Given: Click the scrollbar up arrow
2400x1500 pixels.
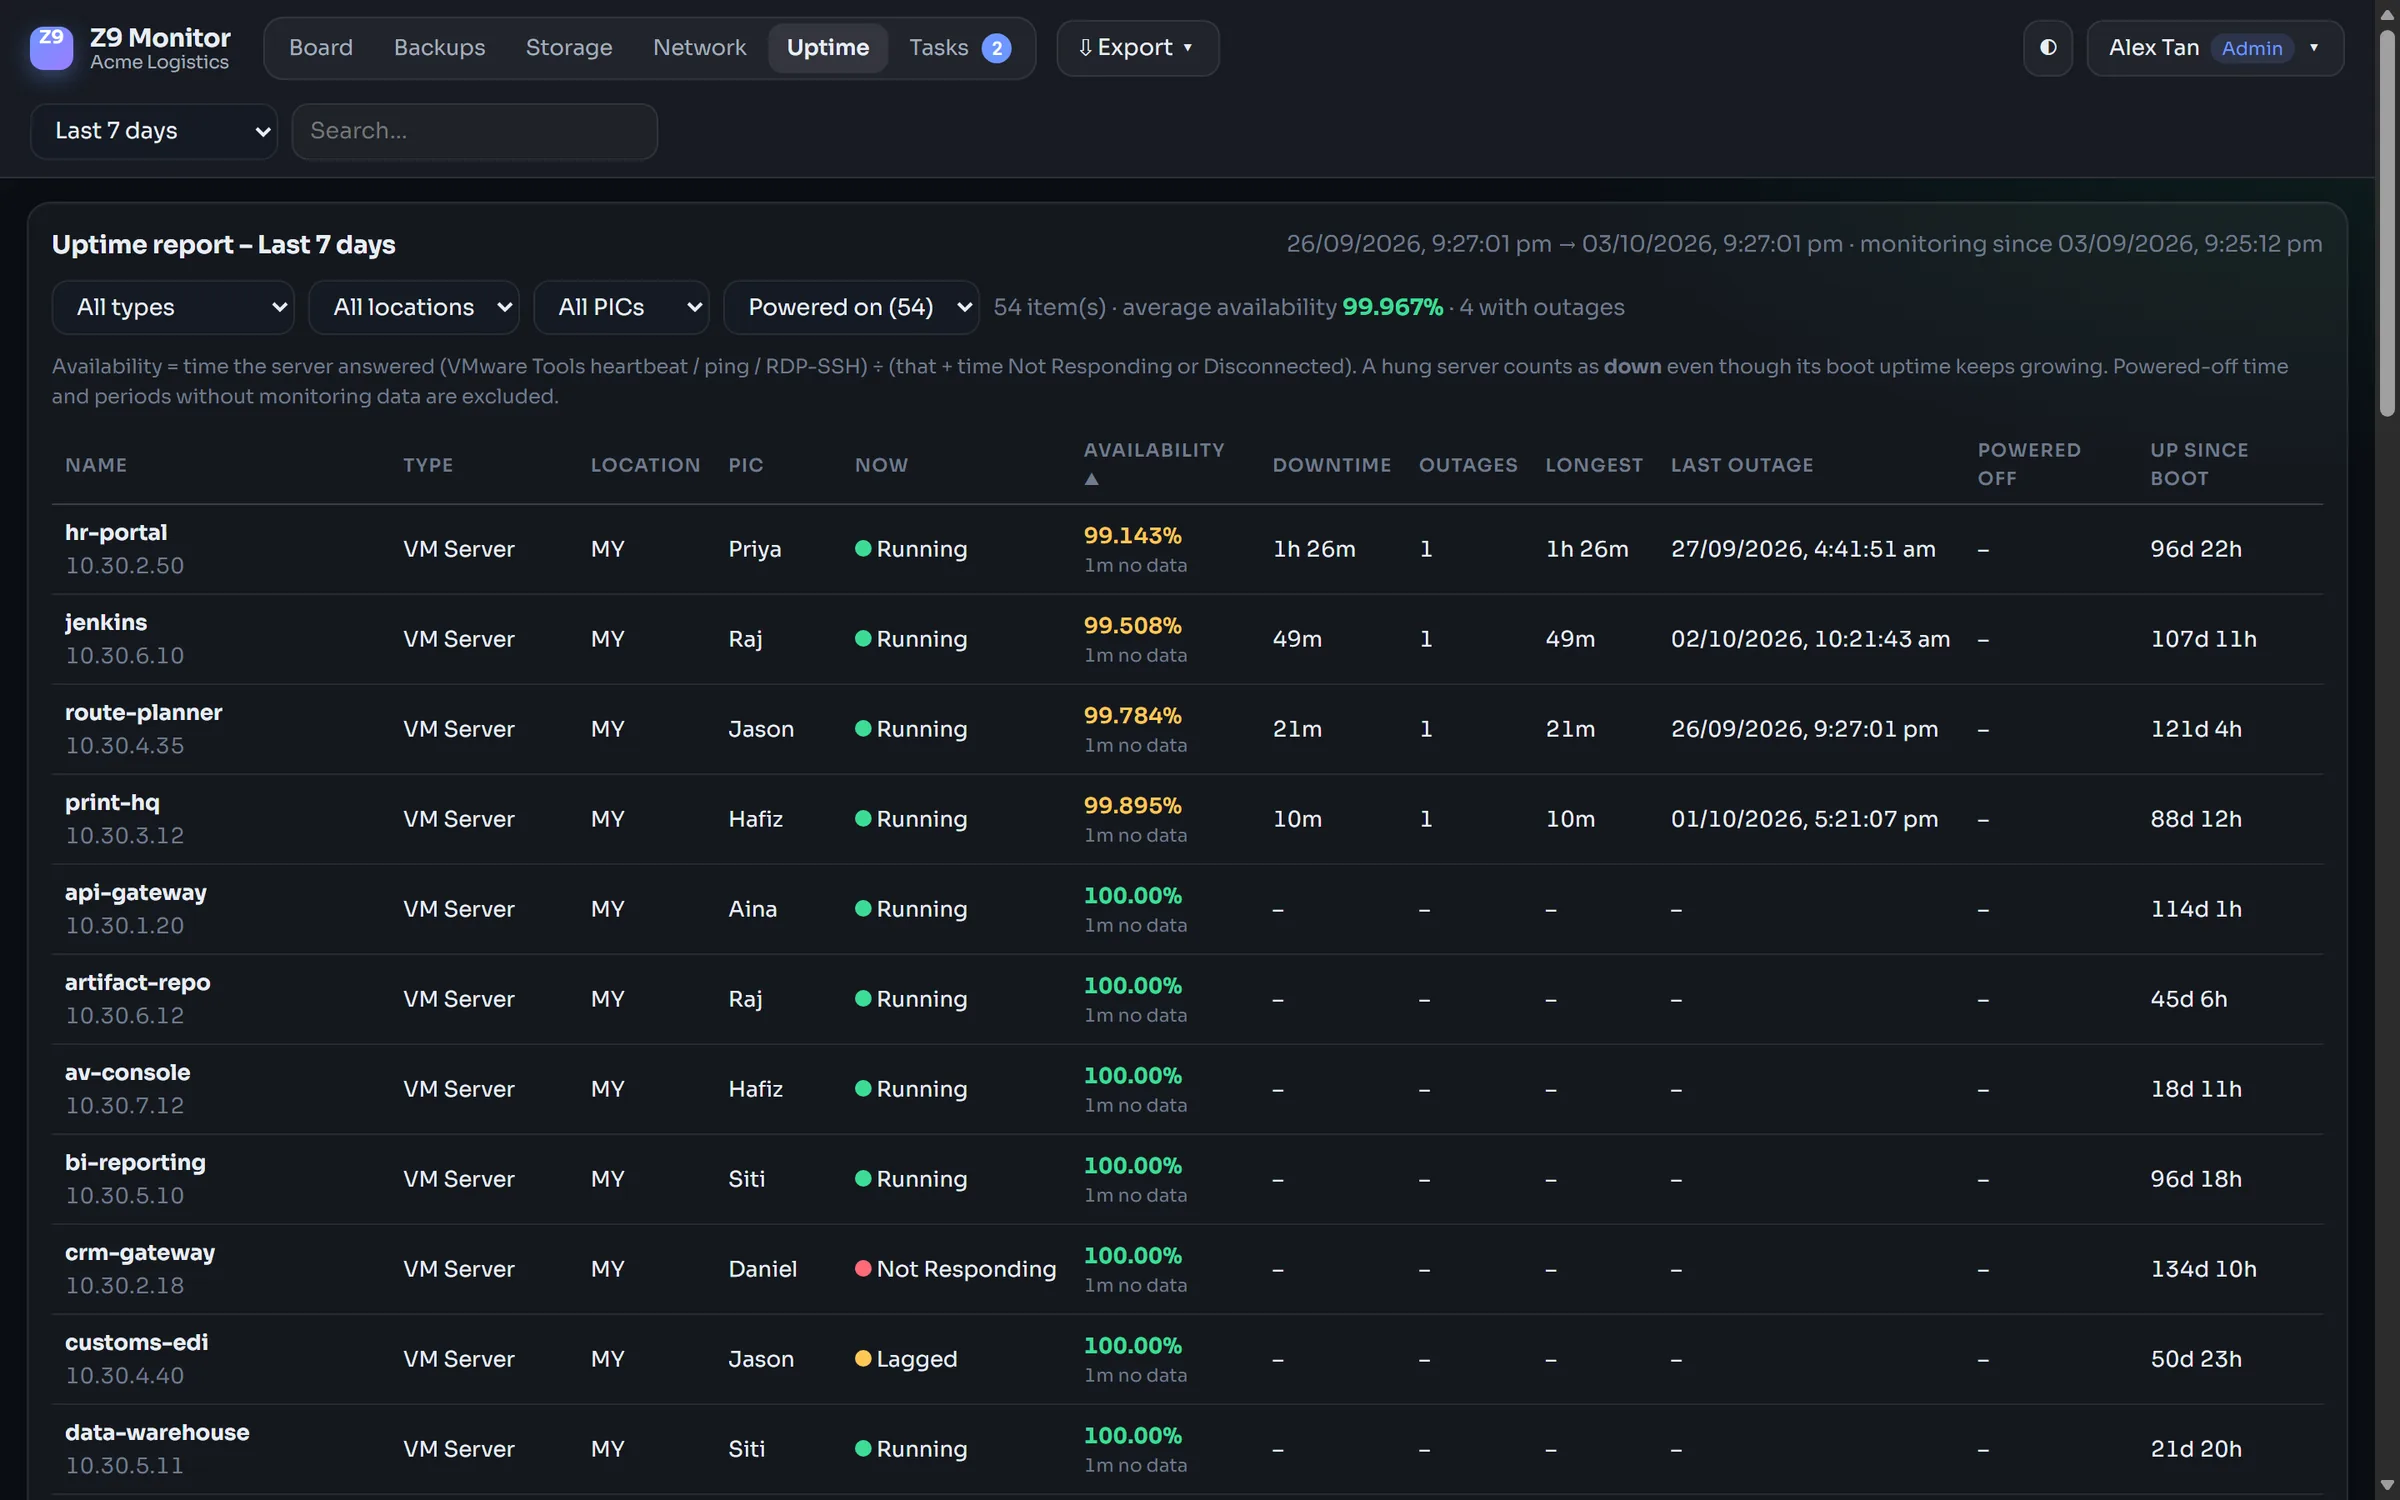Looking at the screenshot, I should (x=2387, y=14).
